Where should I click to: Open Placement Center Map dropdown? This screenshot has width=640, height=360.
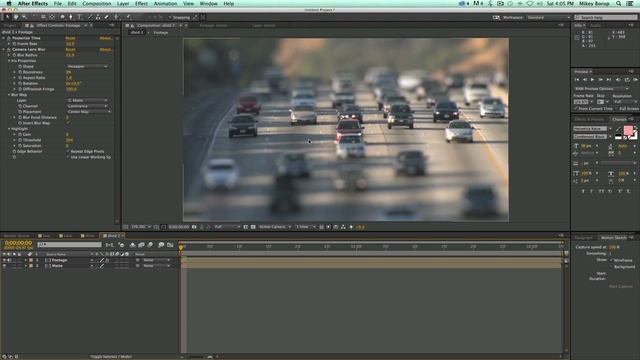[89, 112]
